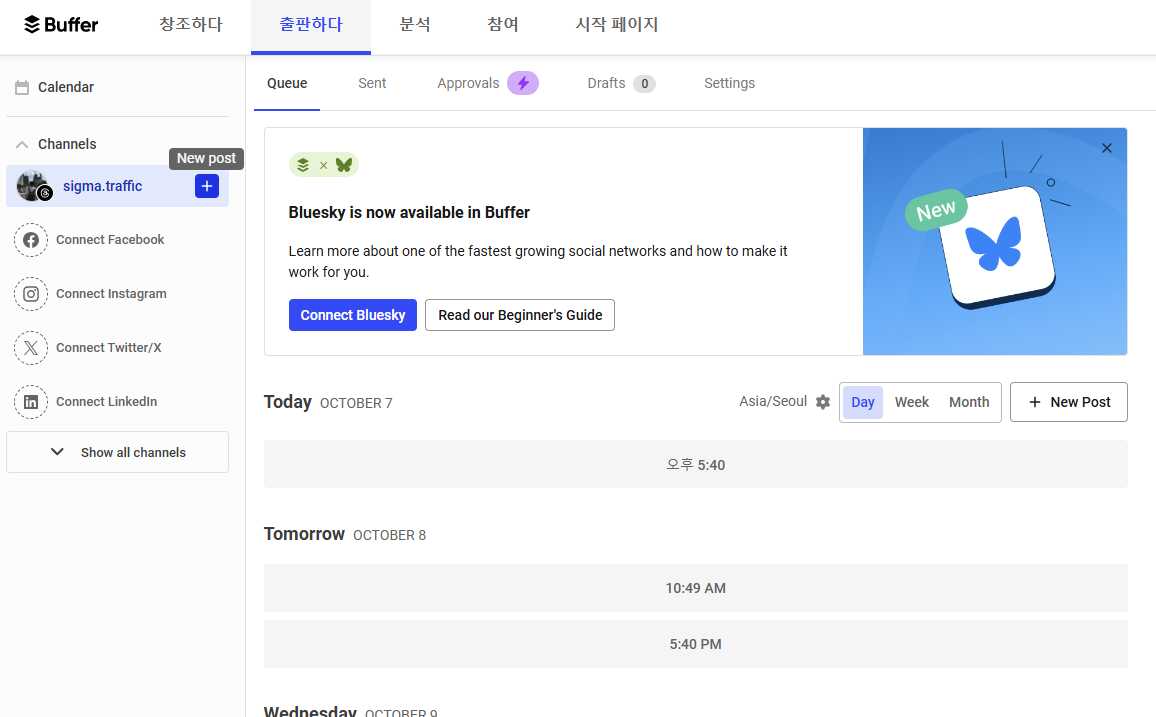Collapse the Channels section chevron
This screenshot has width=1156, height=717.
pyautogui.click(x=22, y=145)
